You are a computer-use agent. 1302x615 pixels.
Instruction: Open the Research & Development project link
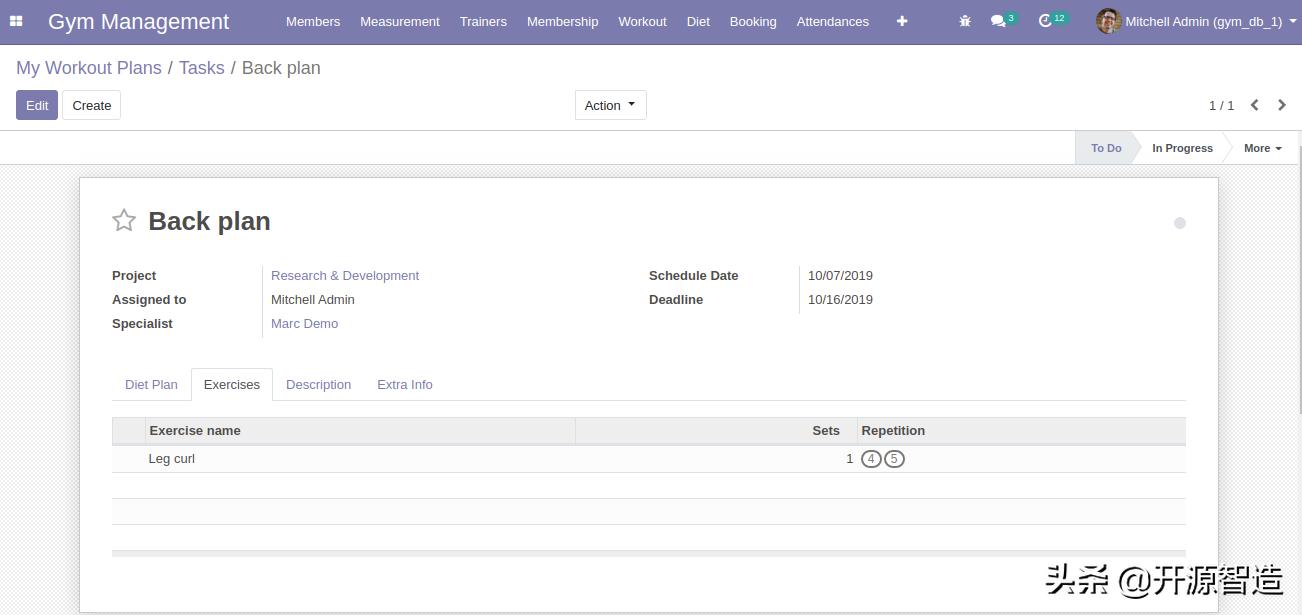[345, 276]
